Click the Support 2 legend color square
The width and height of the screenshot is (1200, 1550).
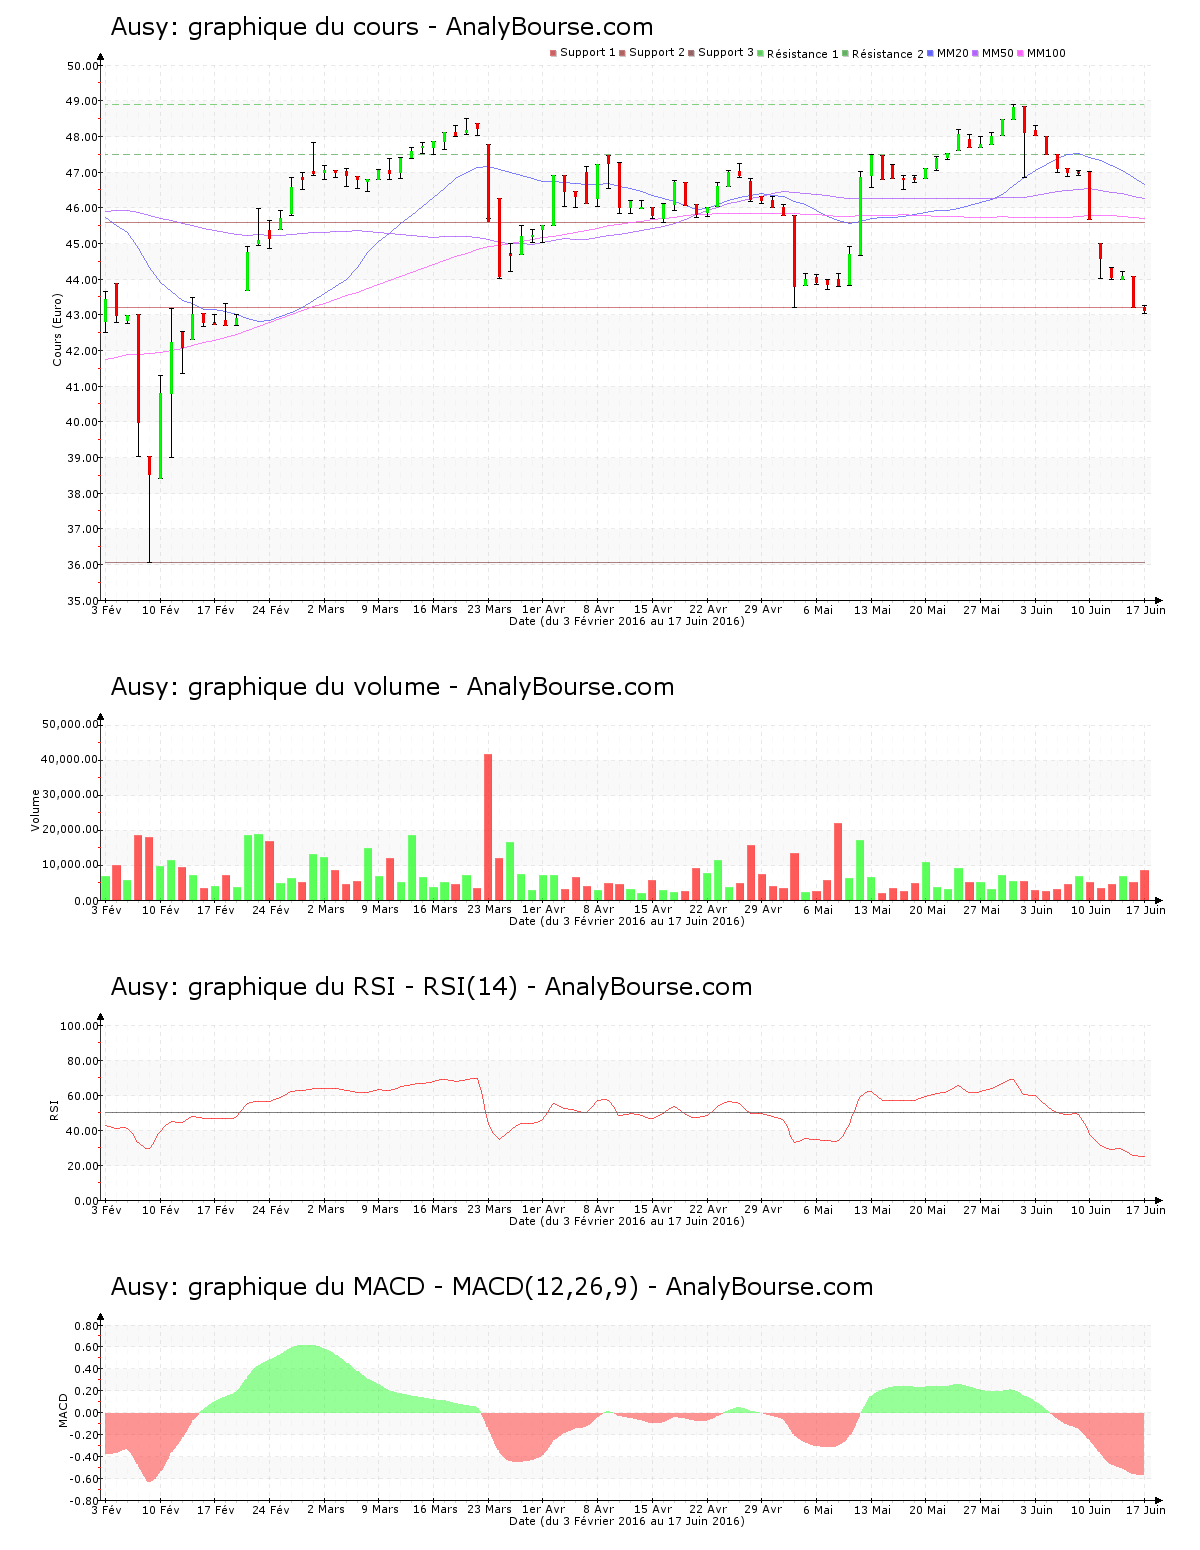622,53
